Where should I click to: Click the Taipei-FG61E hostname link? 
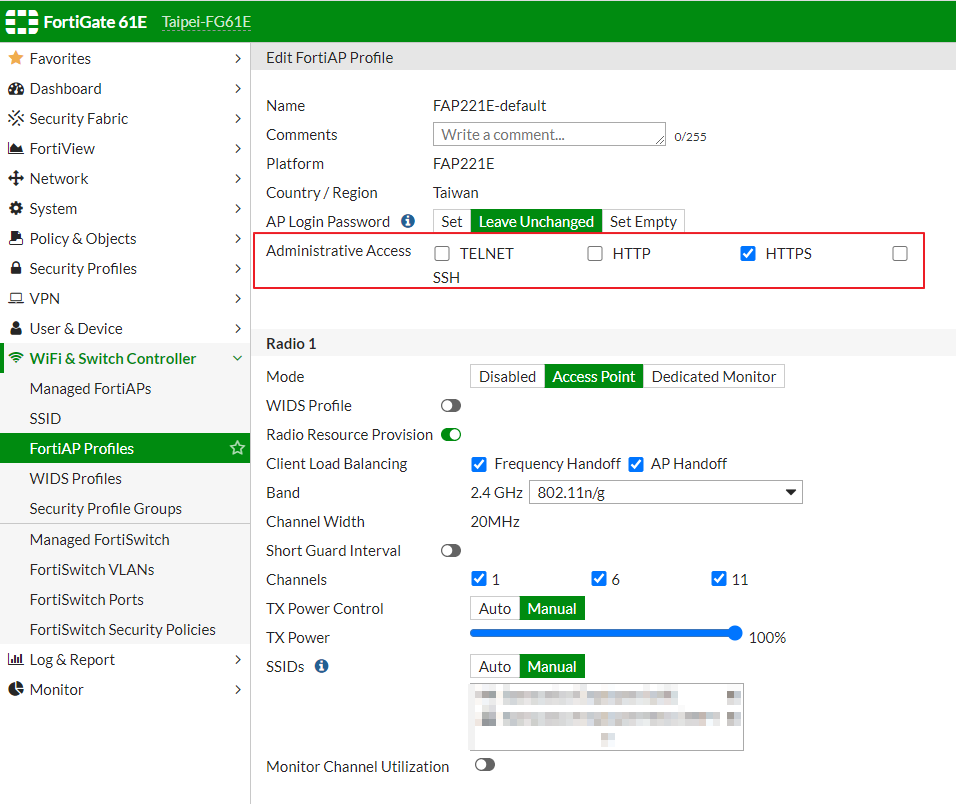pyautogui.click(x=206, y=22)
